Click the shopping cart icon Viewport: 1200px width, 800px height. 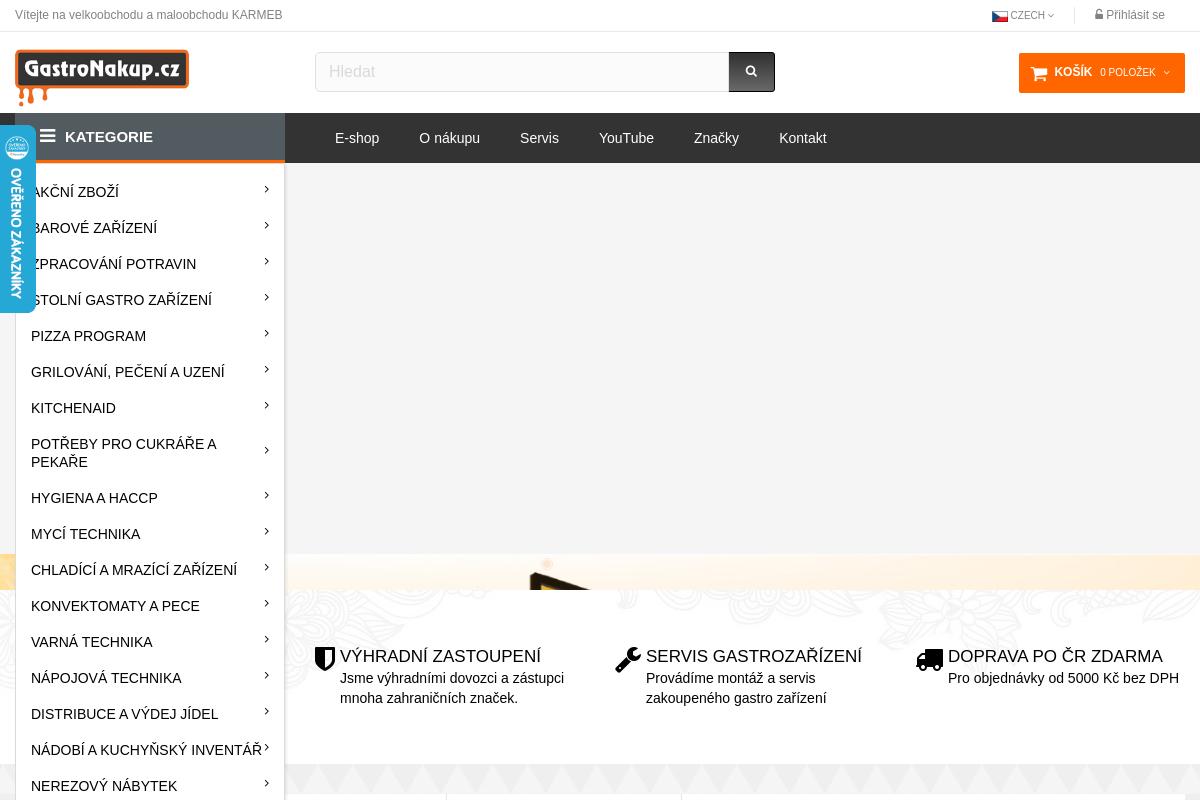pos(1039,73)
